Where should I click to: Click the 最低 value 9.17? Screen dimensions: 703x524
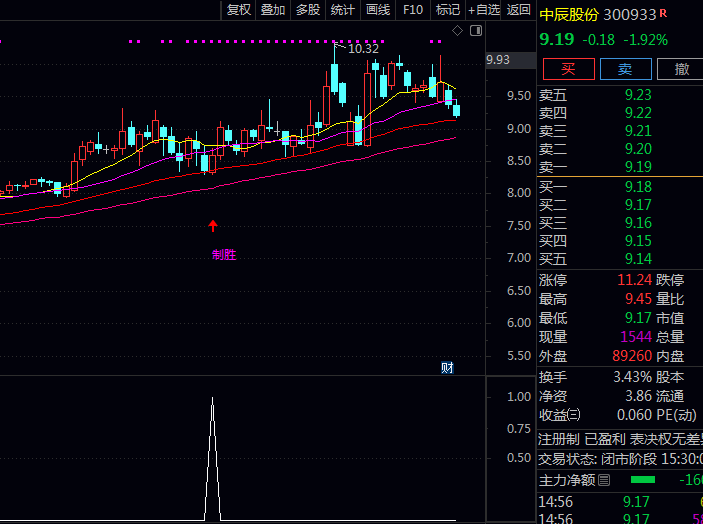pyautogui.click(x=638, y=318)
